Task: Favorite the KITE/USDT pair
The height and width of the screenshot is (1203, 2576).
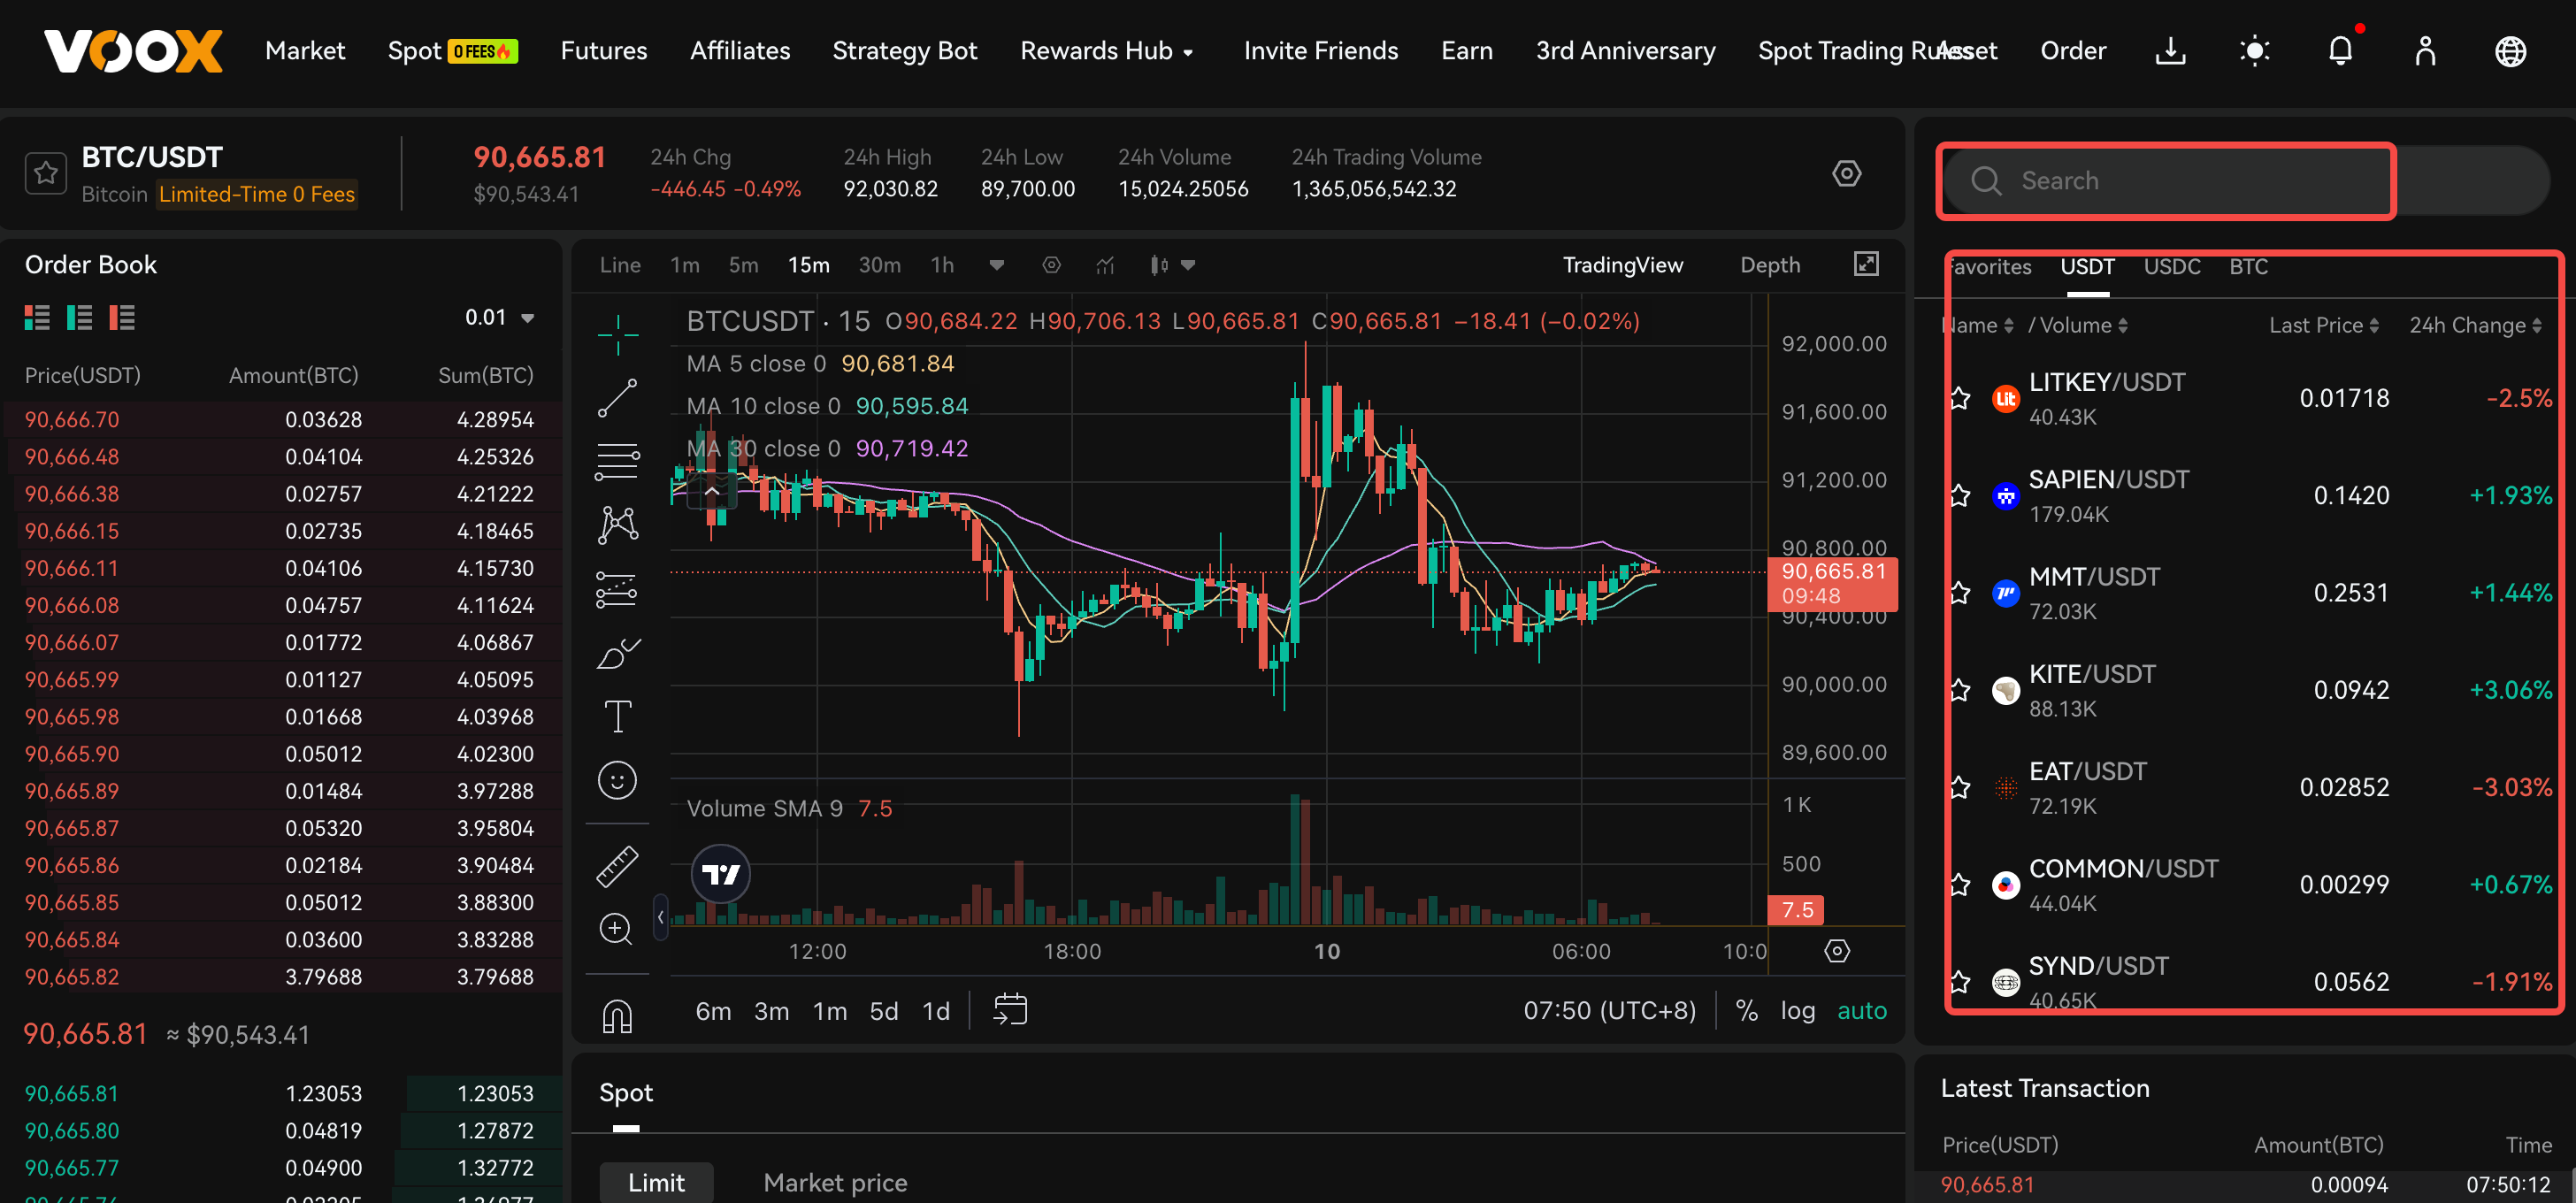Action: pos(1960,691)
